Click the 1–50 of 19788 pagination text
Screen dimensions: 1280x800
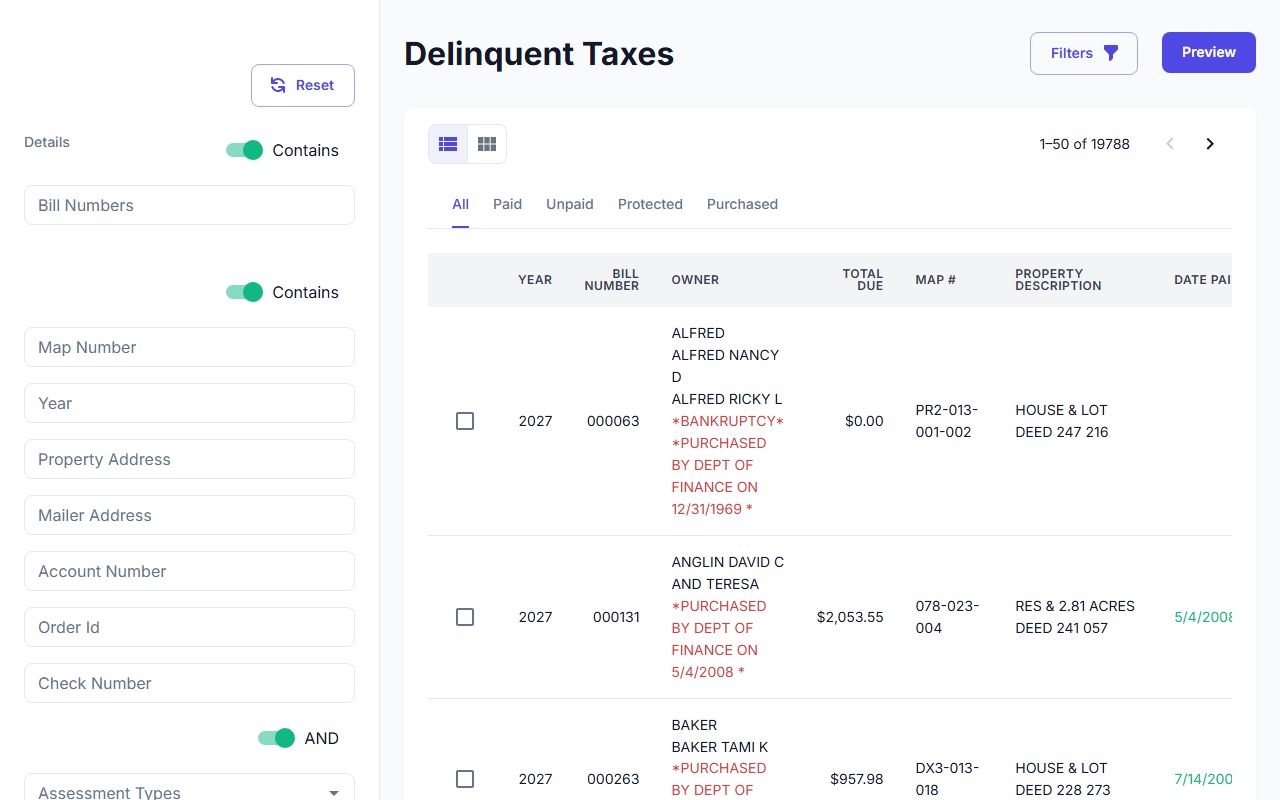pyautogui.click(x=1084, y=144)
